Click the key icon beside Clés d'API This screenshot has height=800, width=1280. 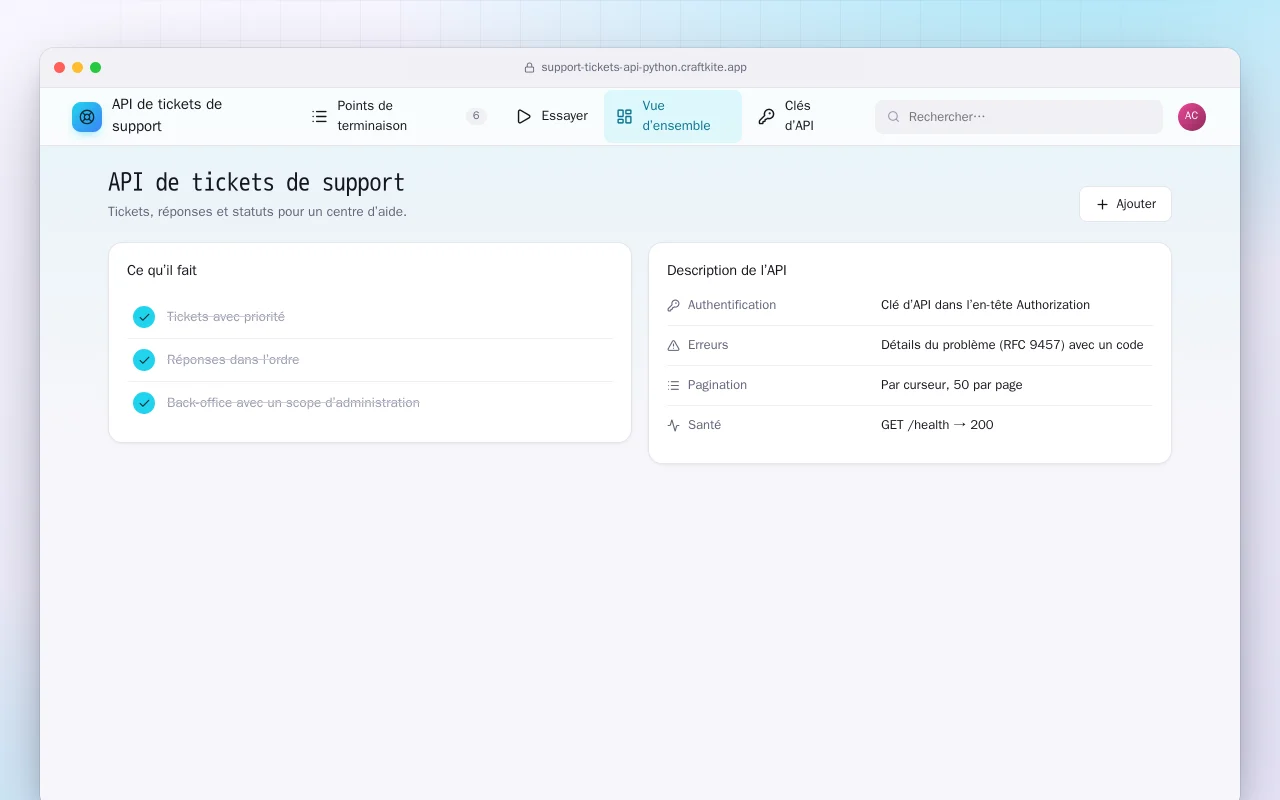[766, 116]
